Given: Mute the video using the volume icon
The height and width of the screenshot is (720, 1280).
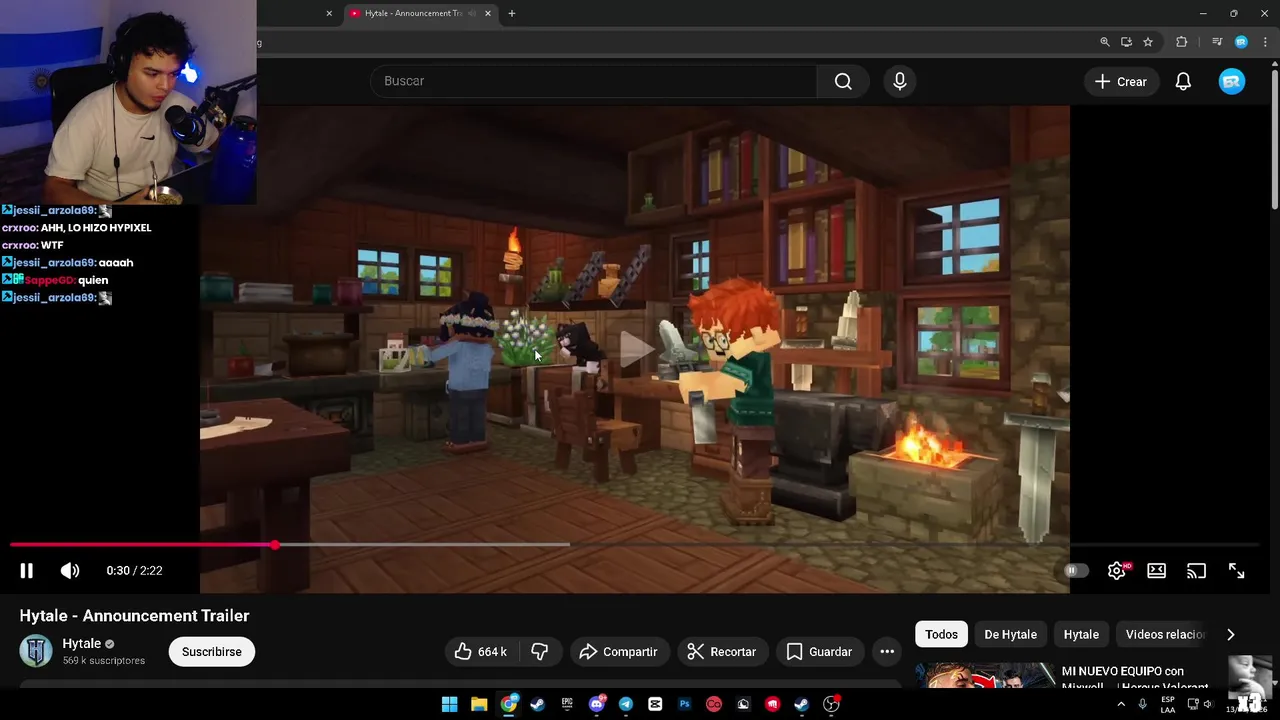Looking at the screenshot, I should 69,570.
